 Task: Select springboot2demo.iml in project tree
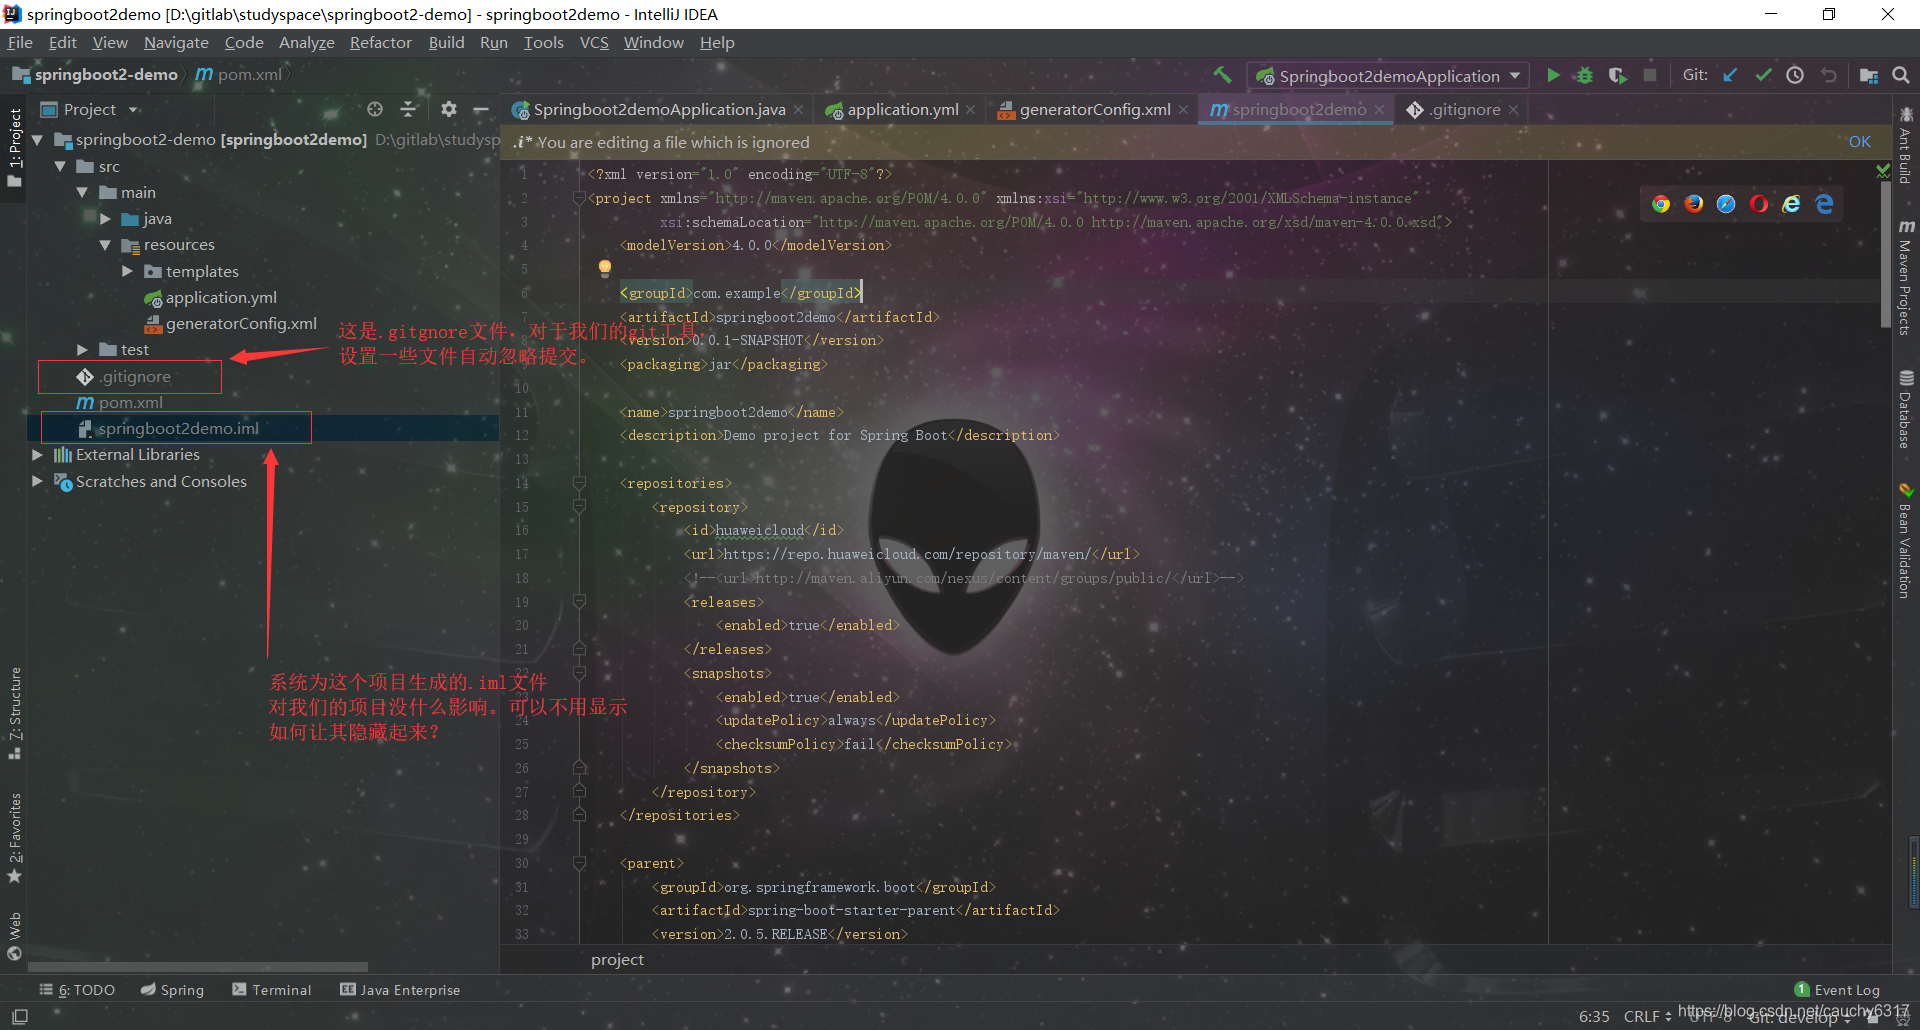[x=177, y=429]
